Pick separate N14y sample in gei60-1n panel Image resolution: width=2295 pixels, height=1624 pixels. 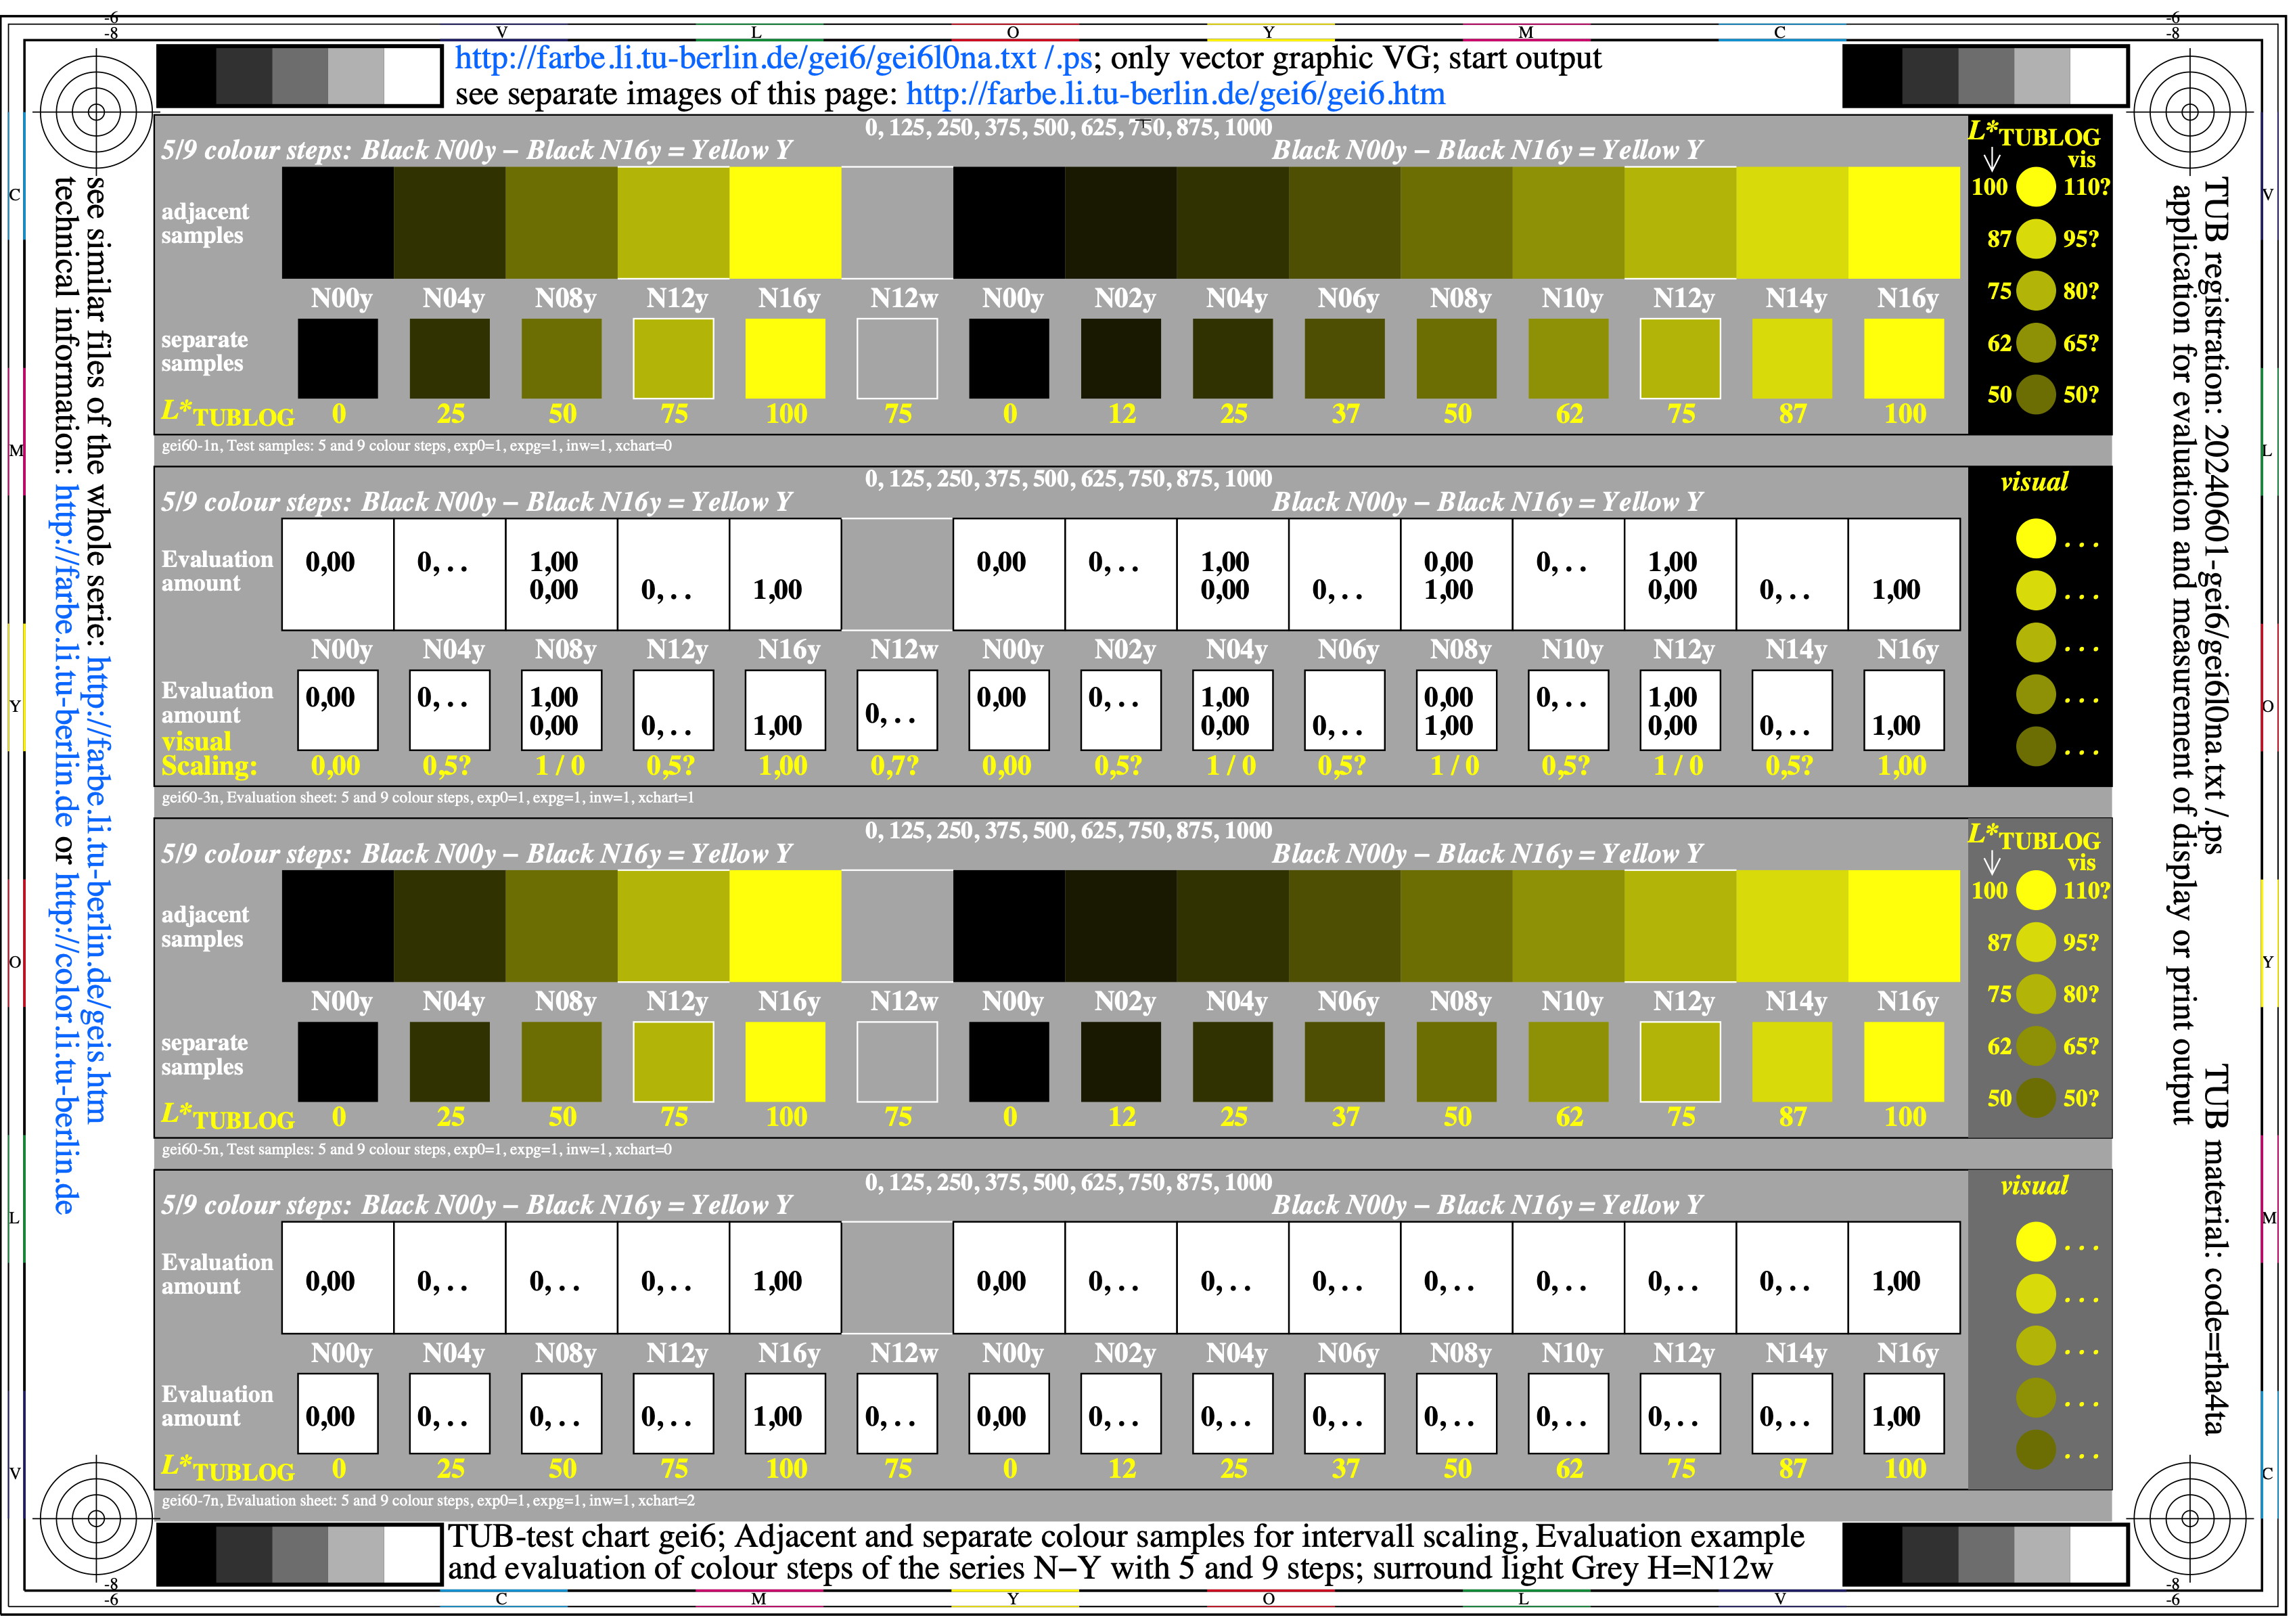pyautogui.click(x=1792, y=358)
